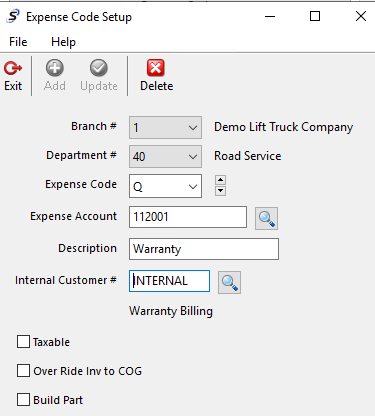
Task: Click the Description field showing Warranty
Action: click(204, 249)
